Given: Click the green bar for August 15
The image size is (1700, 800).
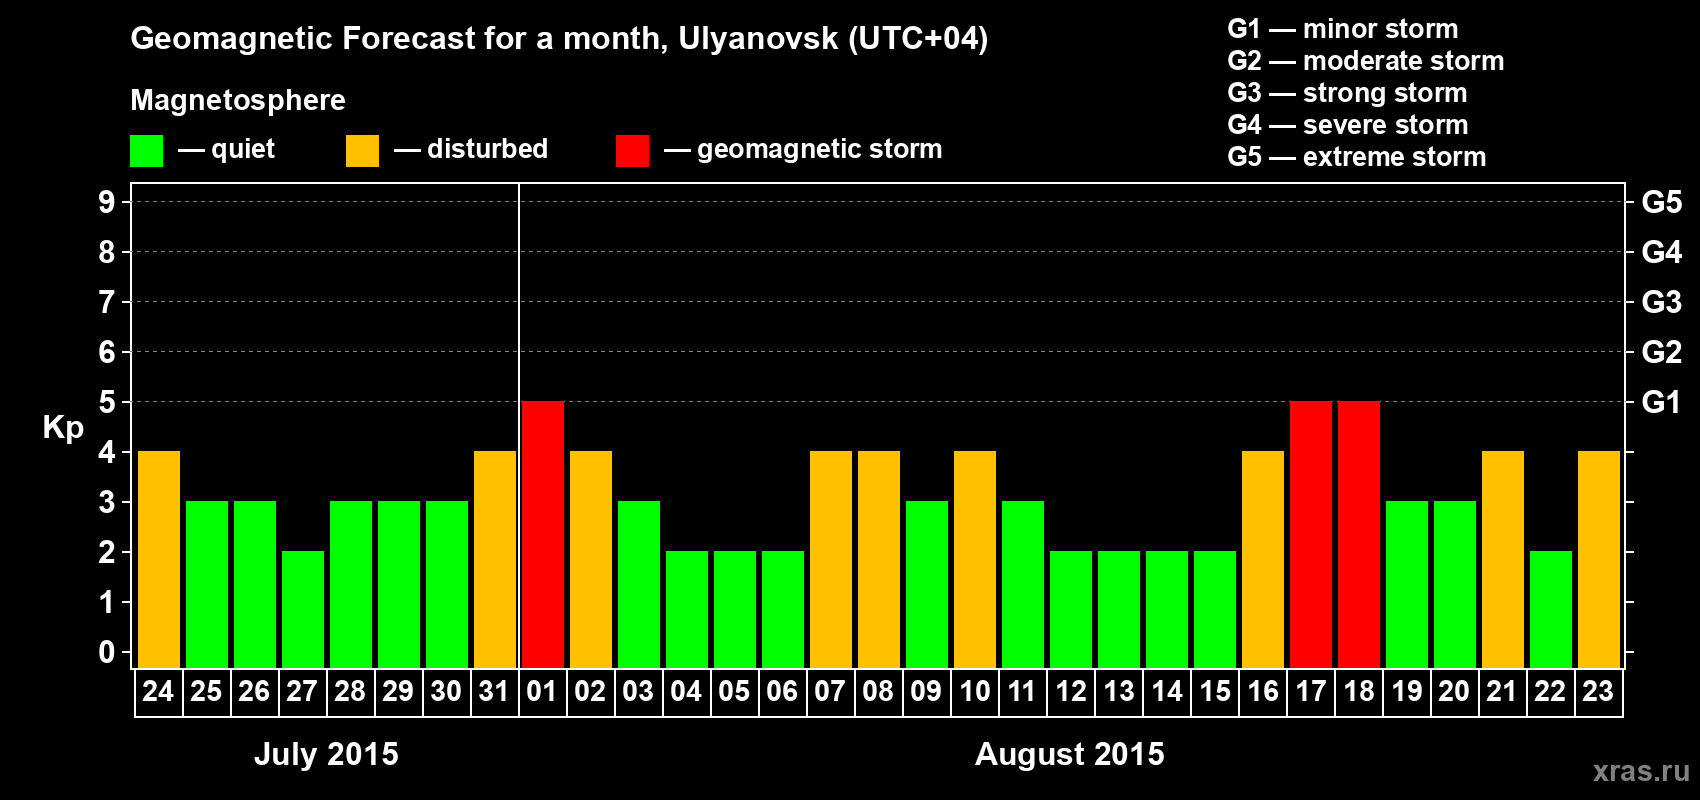Looking at the screenshot, I should [x=1215, y=609].
